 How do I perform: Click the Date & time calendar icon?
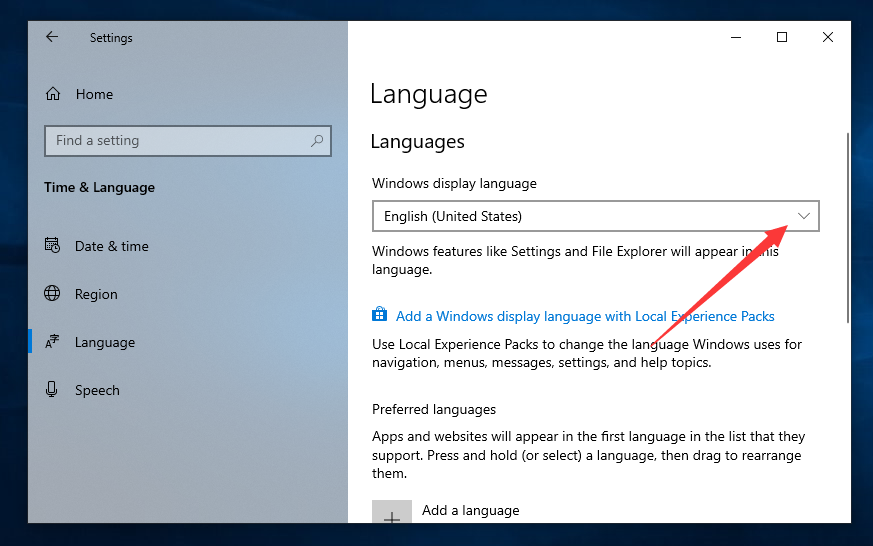pyautogui.click(x=52, y=245)
